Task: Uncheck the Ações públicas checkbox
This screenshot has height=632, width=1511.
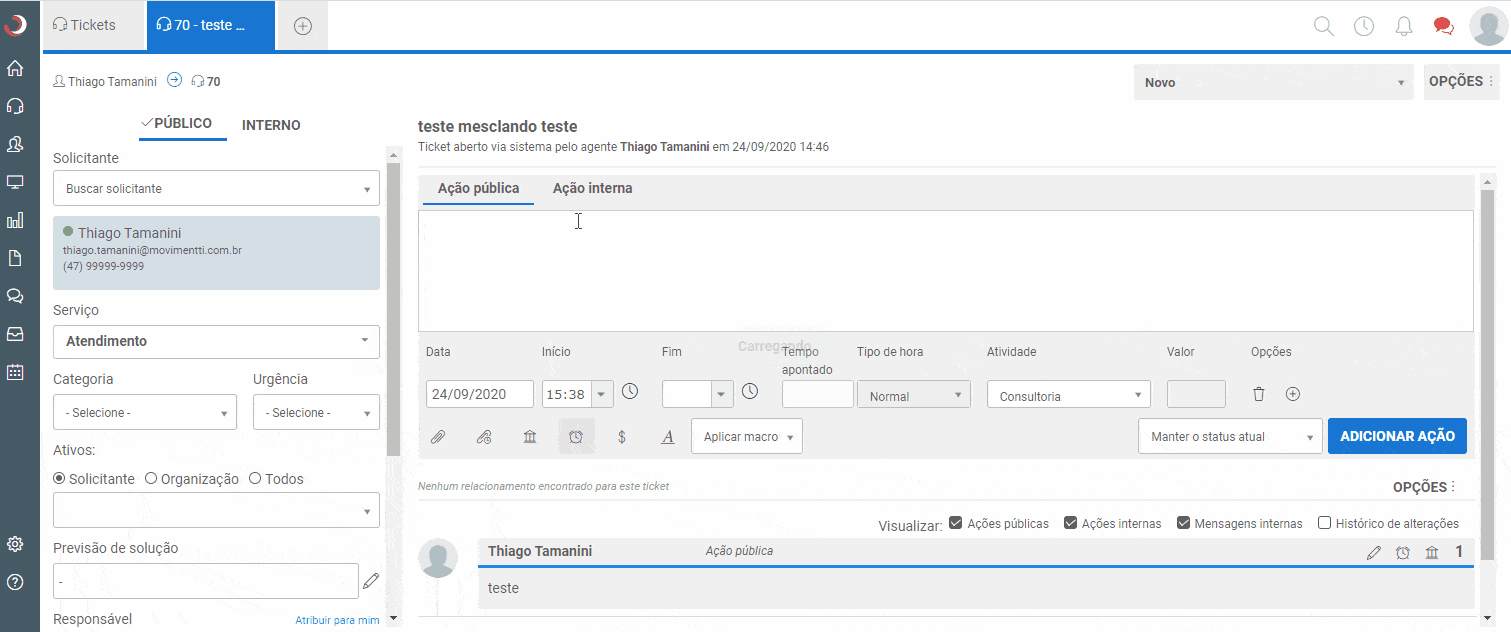Action: [x=956, y=523]
